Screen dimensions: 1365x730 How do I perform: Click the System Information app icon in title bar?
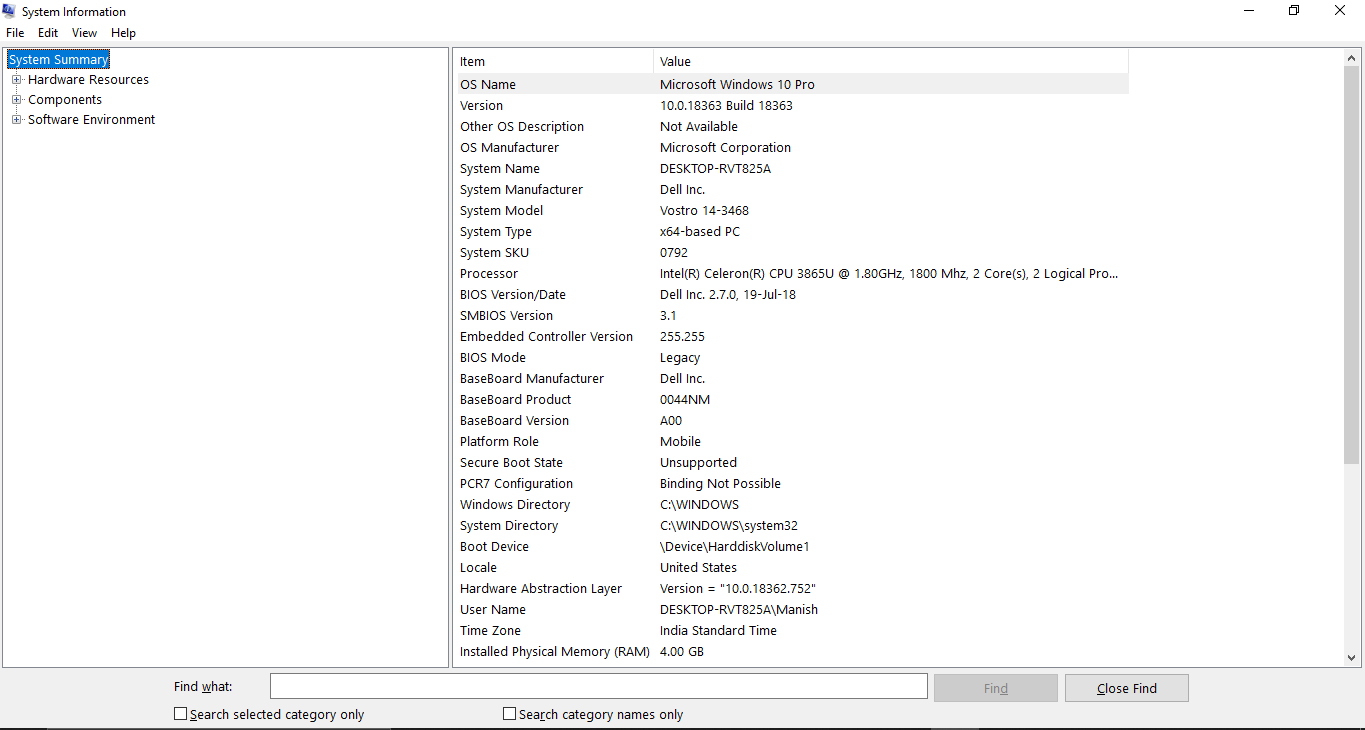[x=9, y=11]
